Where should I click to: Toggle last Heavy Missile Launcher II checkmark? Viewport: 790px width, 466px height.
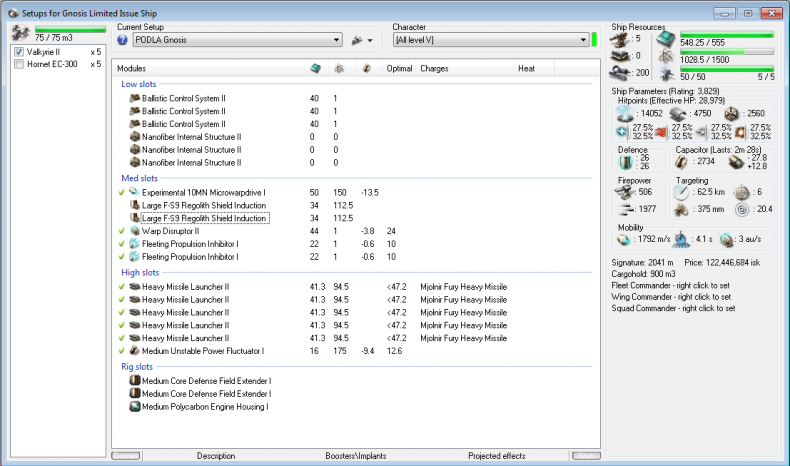tap(122, 338)
